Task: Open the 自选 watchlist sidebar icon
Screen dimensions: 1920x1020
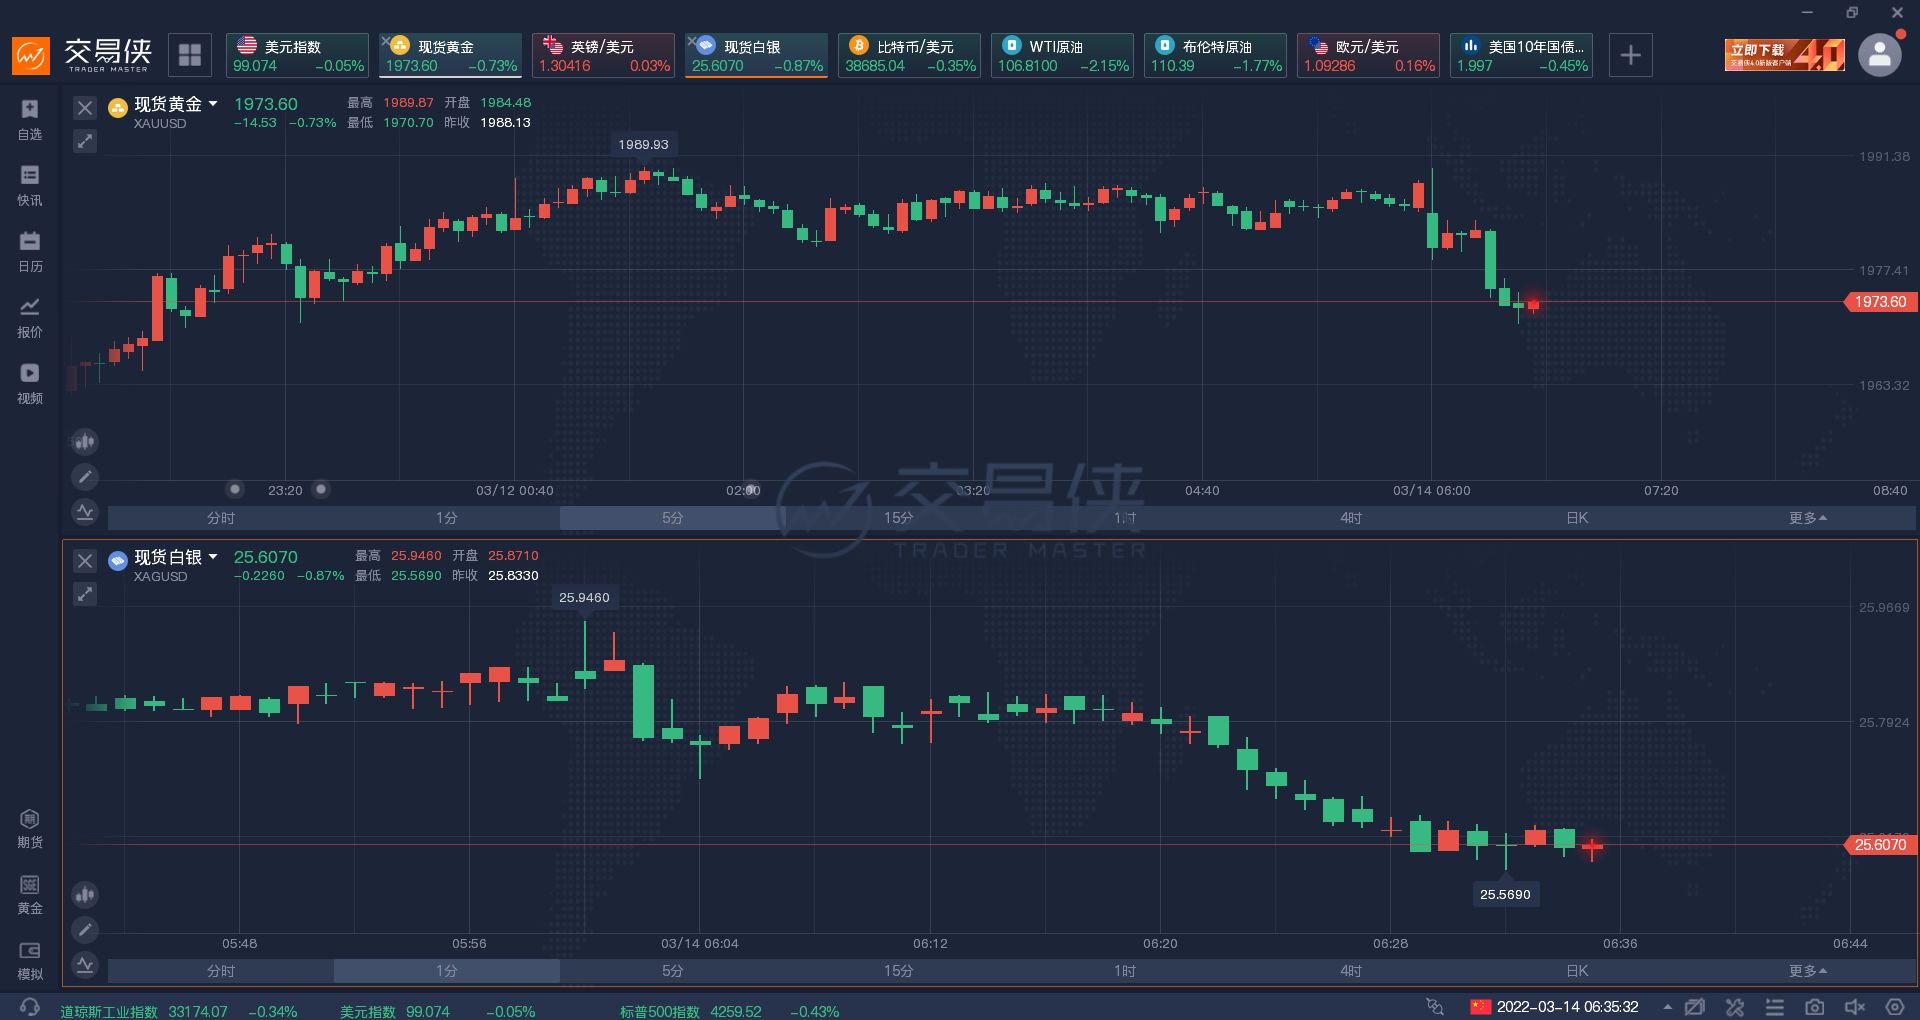Action: [30, 119]
